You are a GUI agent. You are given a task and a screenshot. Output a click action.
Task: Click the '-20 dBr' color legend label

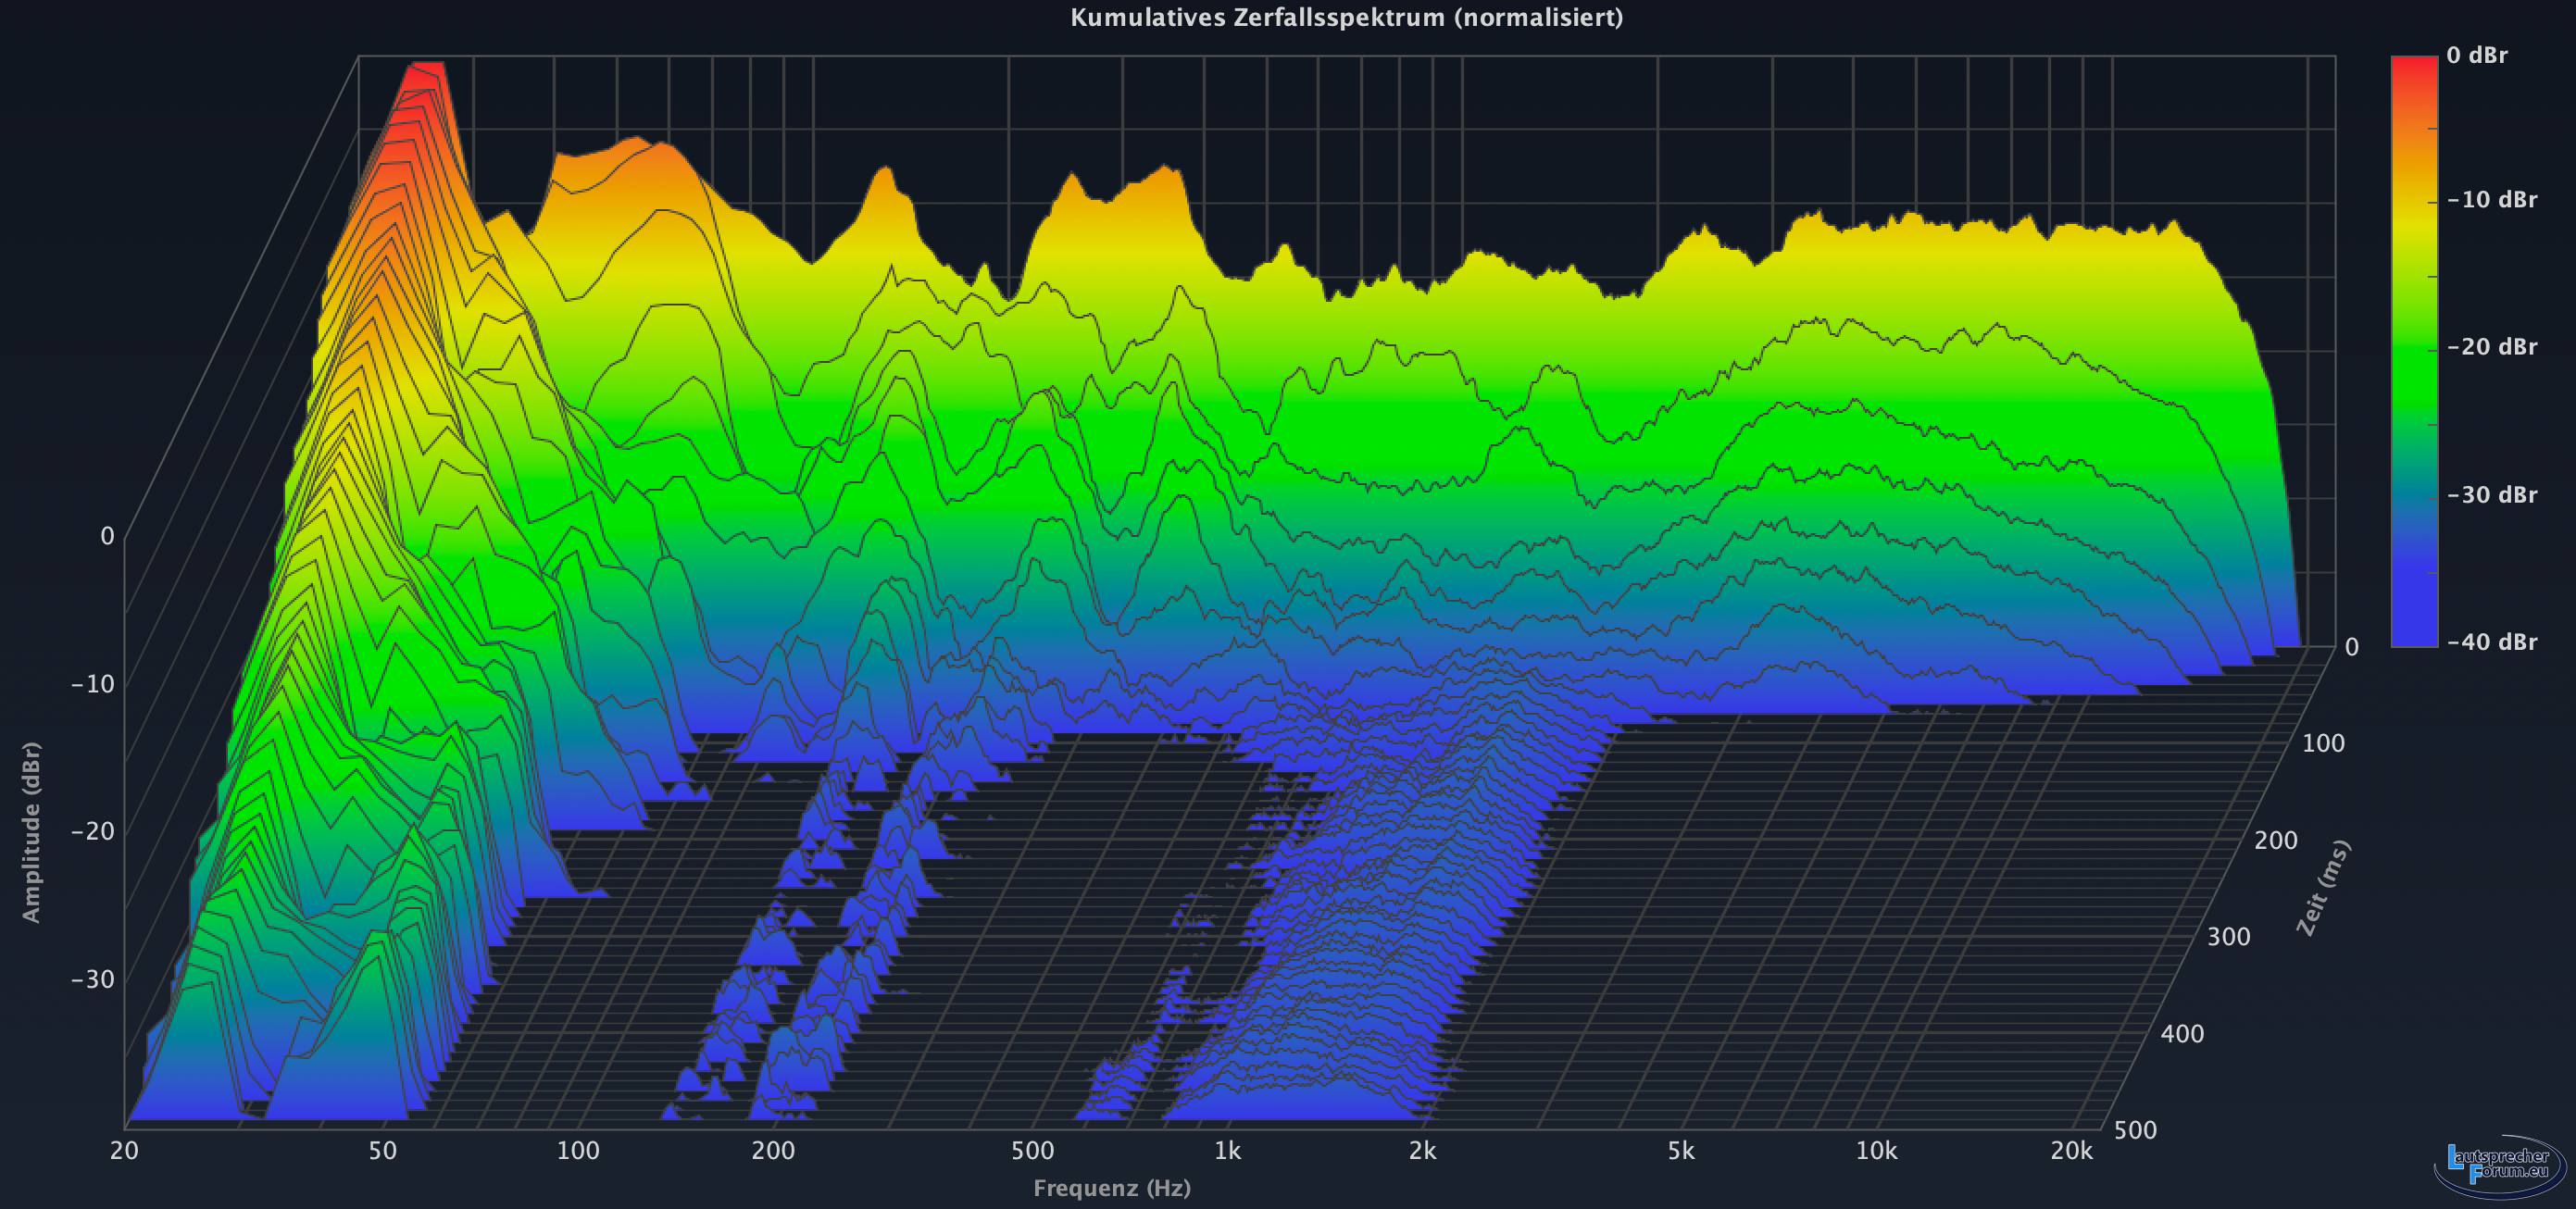pyautogui.click(x=2491, y=347)
